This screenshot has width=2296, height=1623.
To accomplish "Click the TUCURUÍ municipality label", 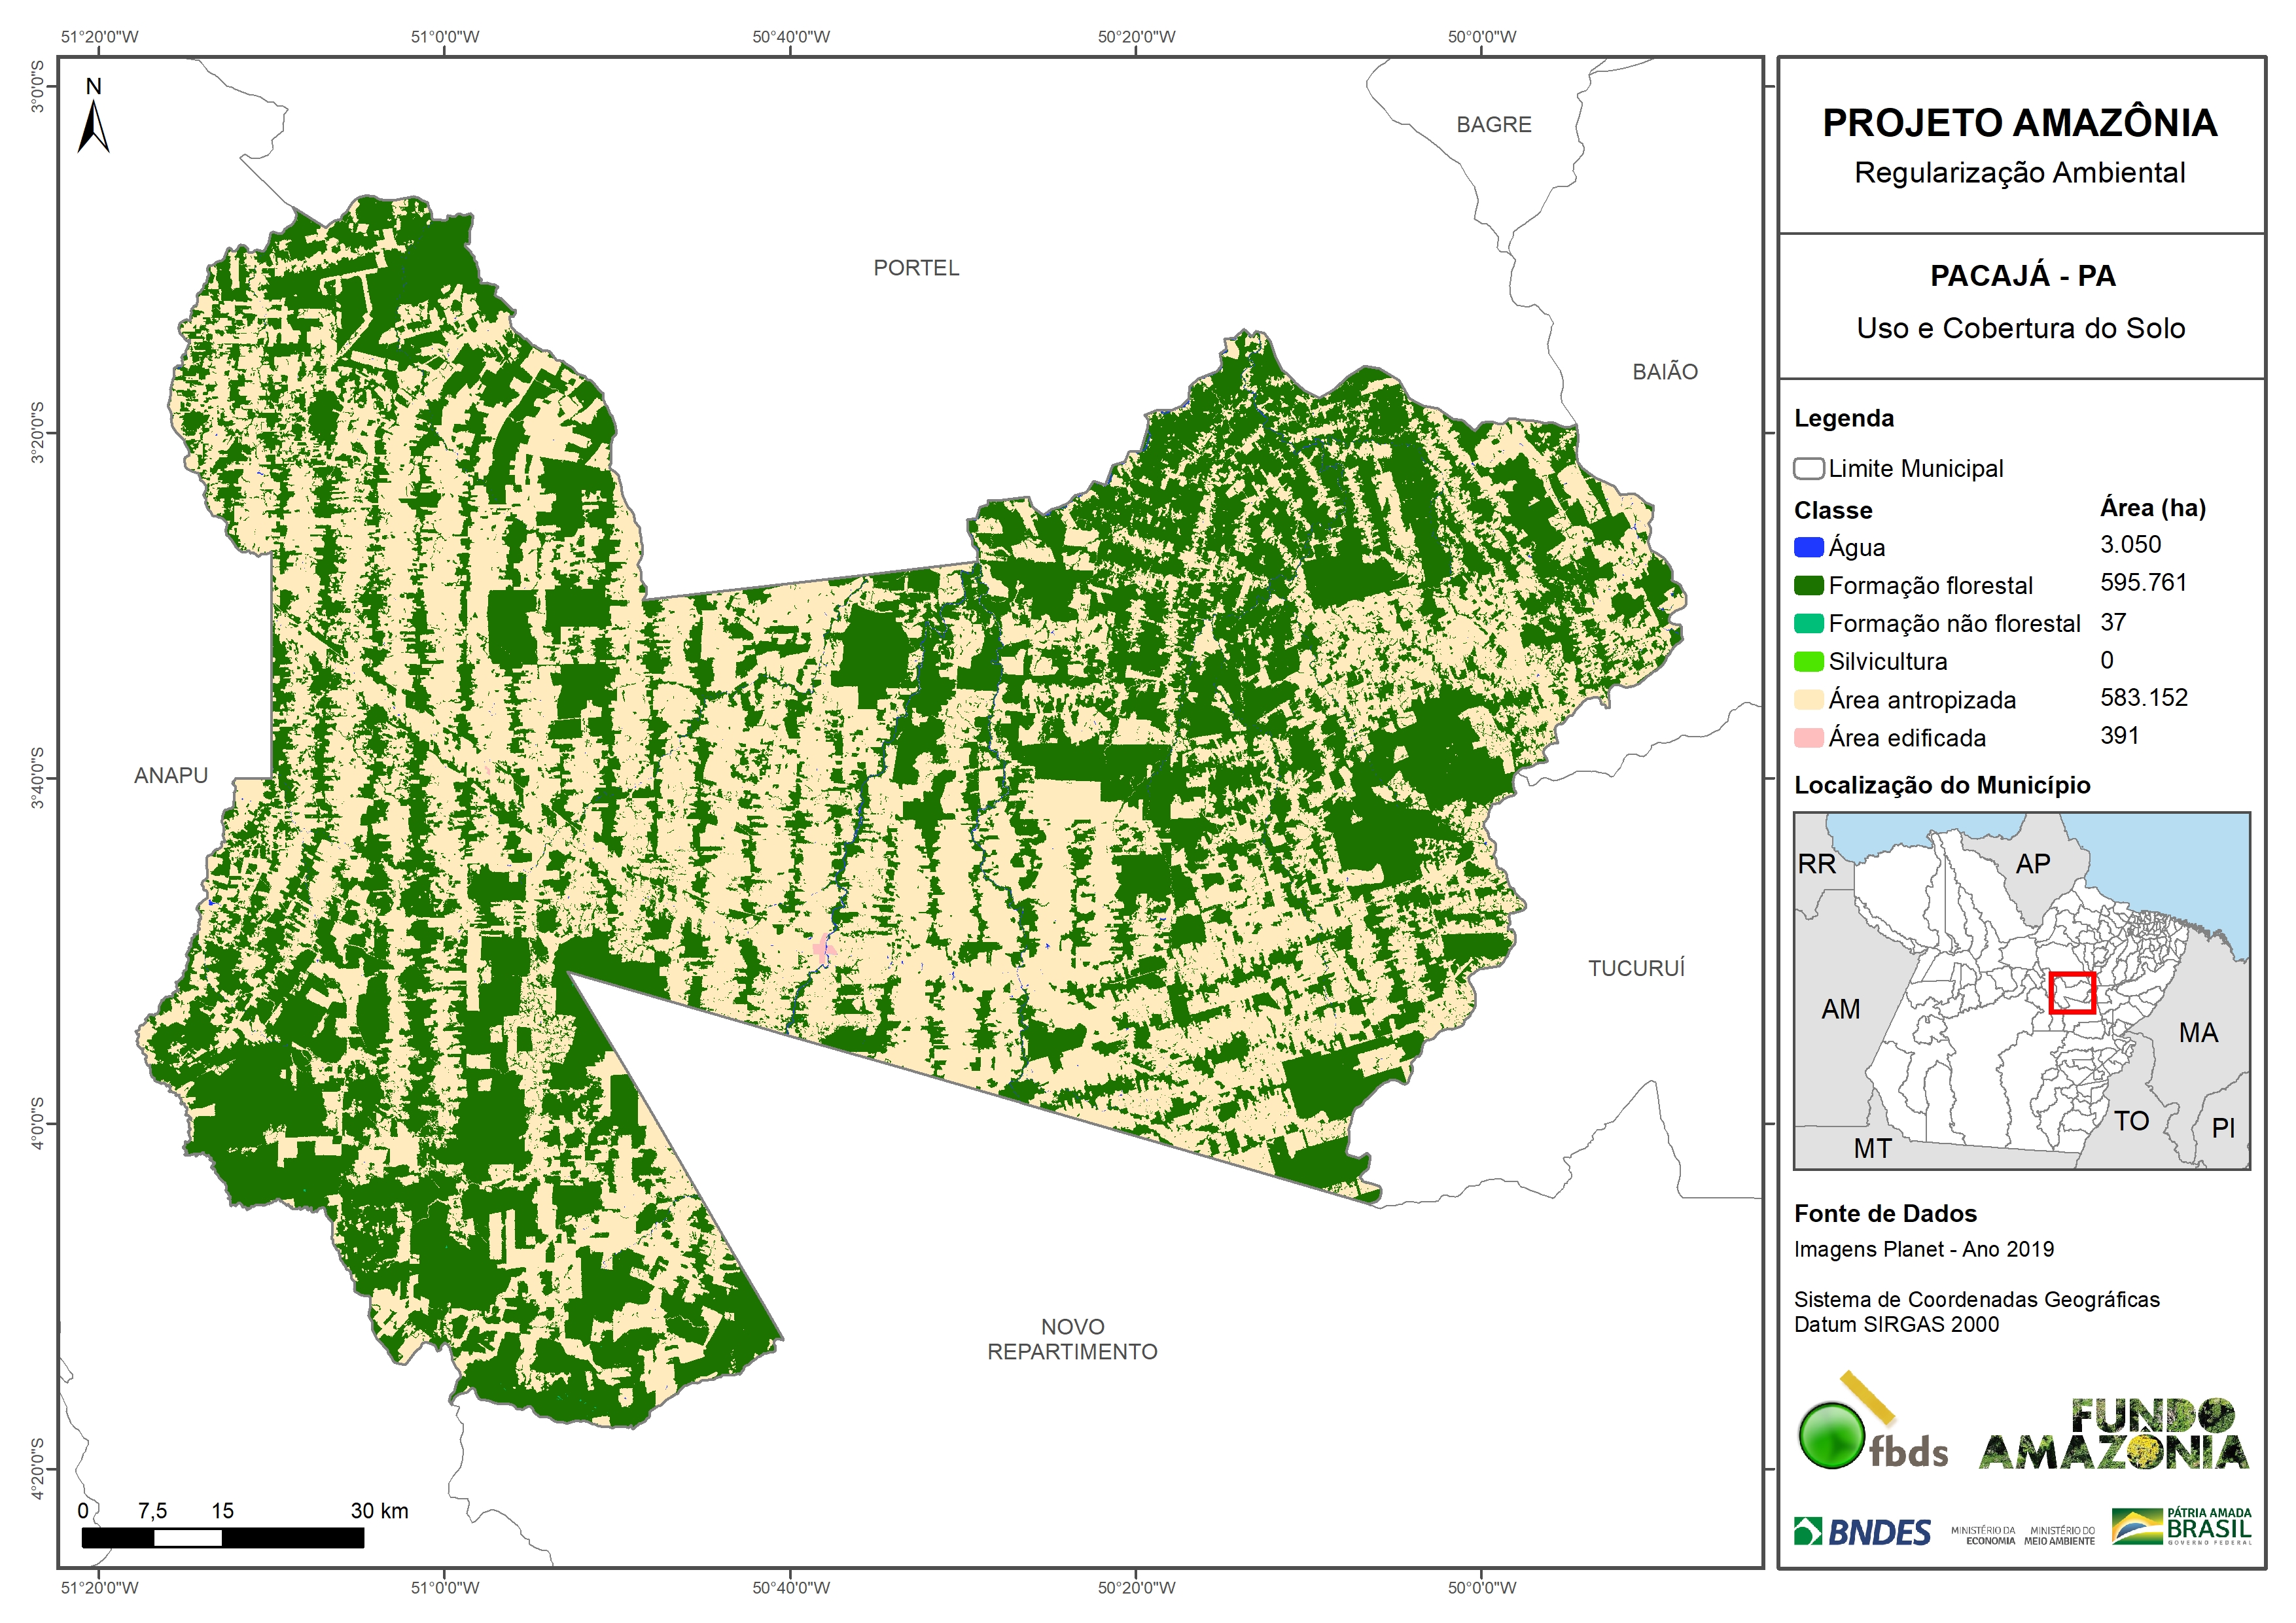I will pyautogui.click(x=1636, y=968).
